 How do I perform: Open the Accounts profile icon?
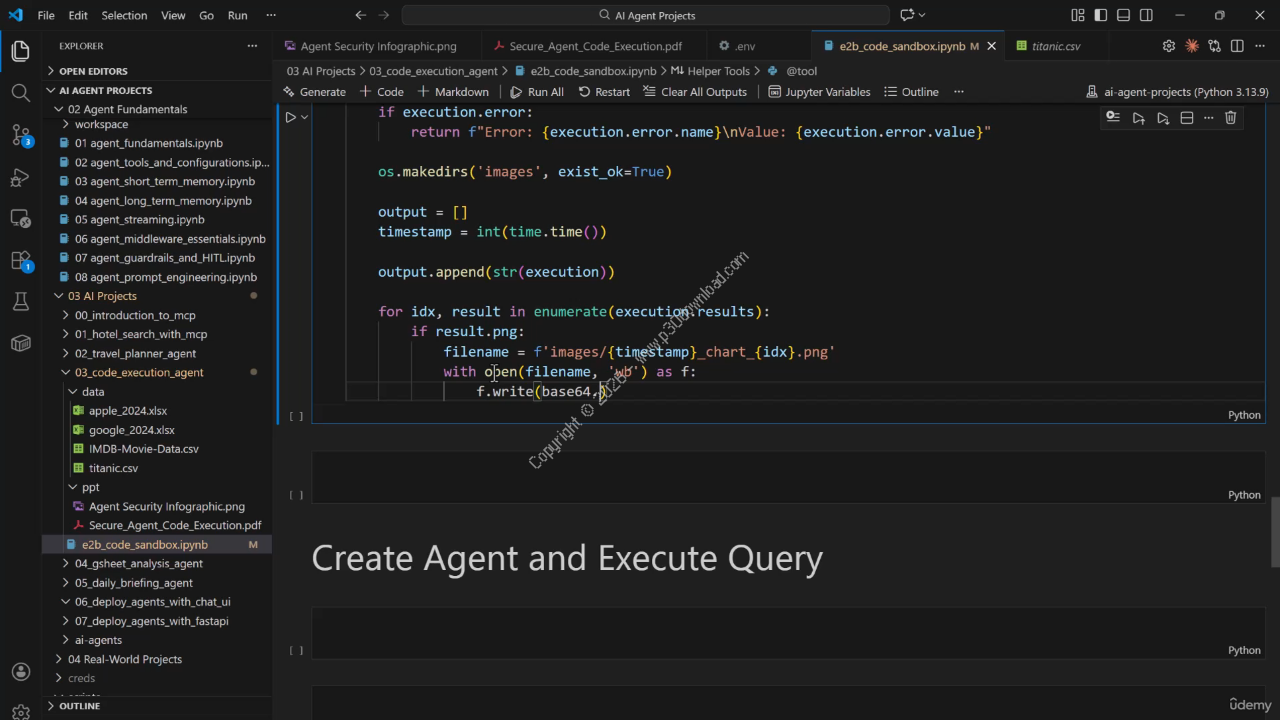tap(20, 672)
